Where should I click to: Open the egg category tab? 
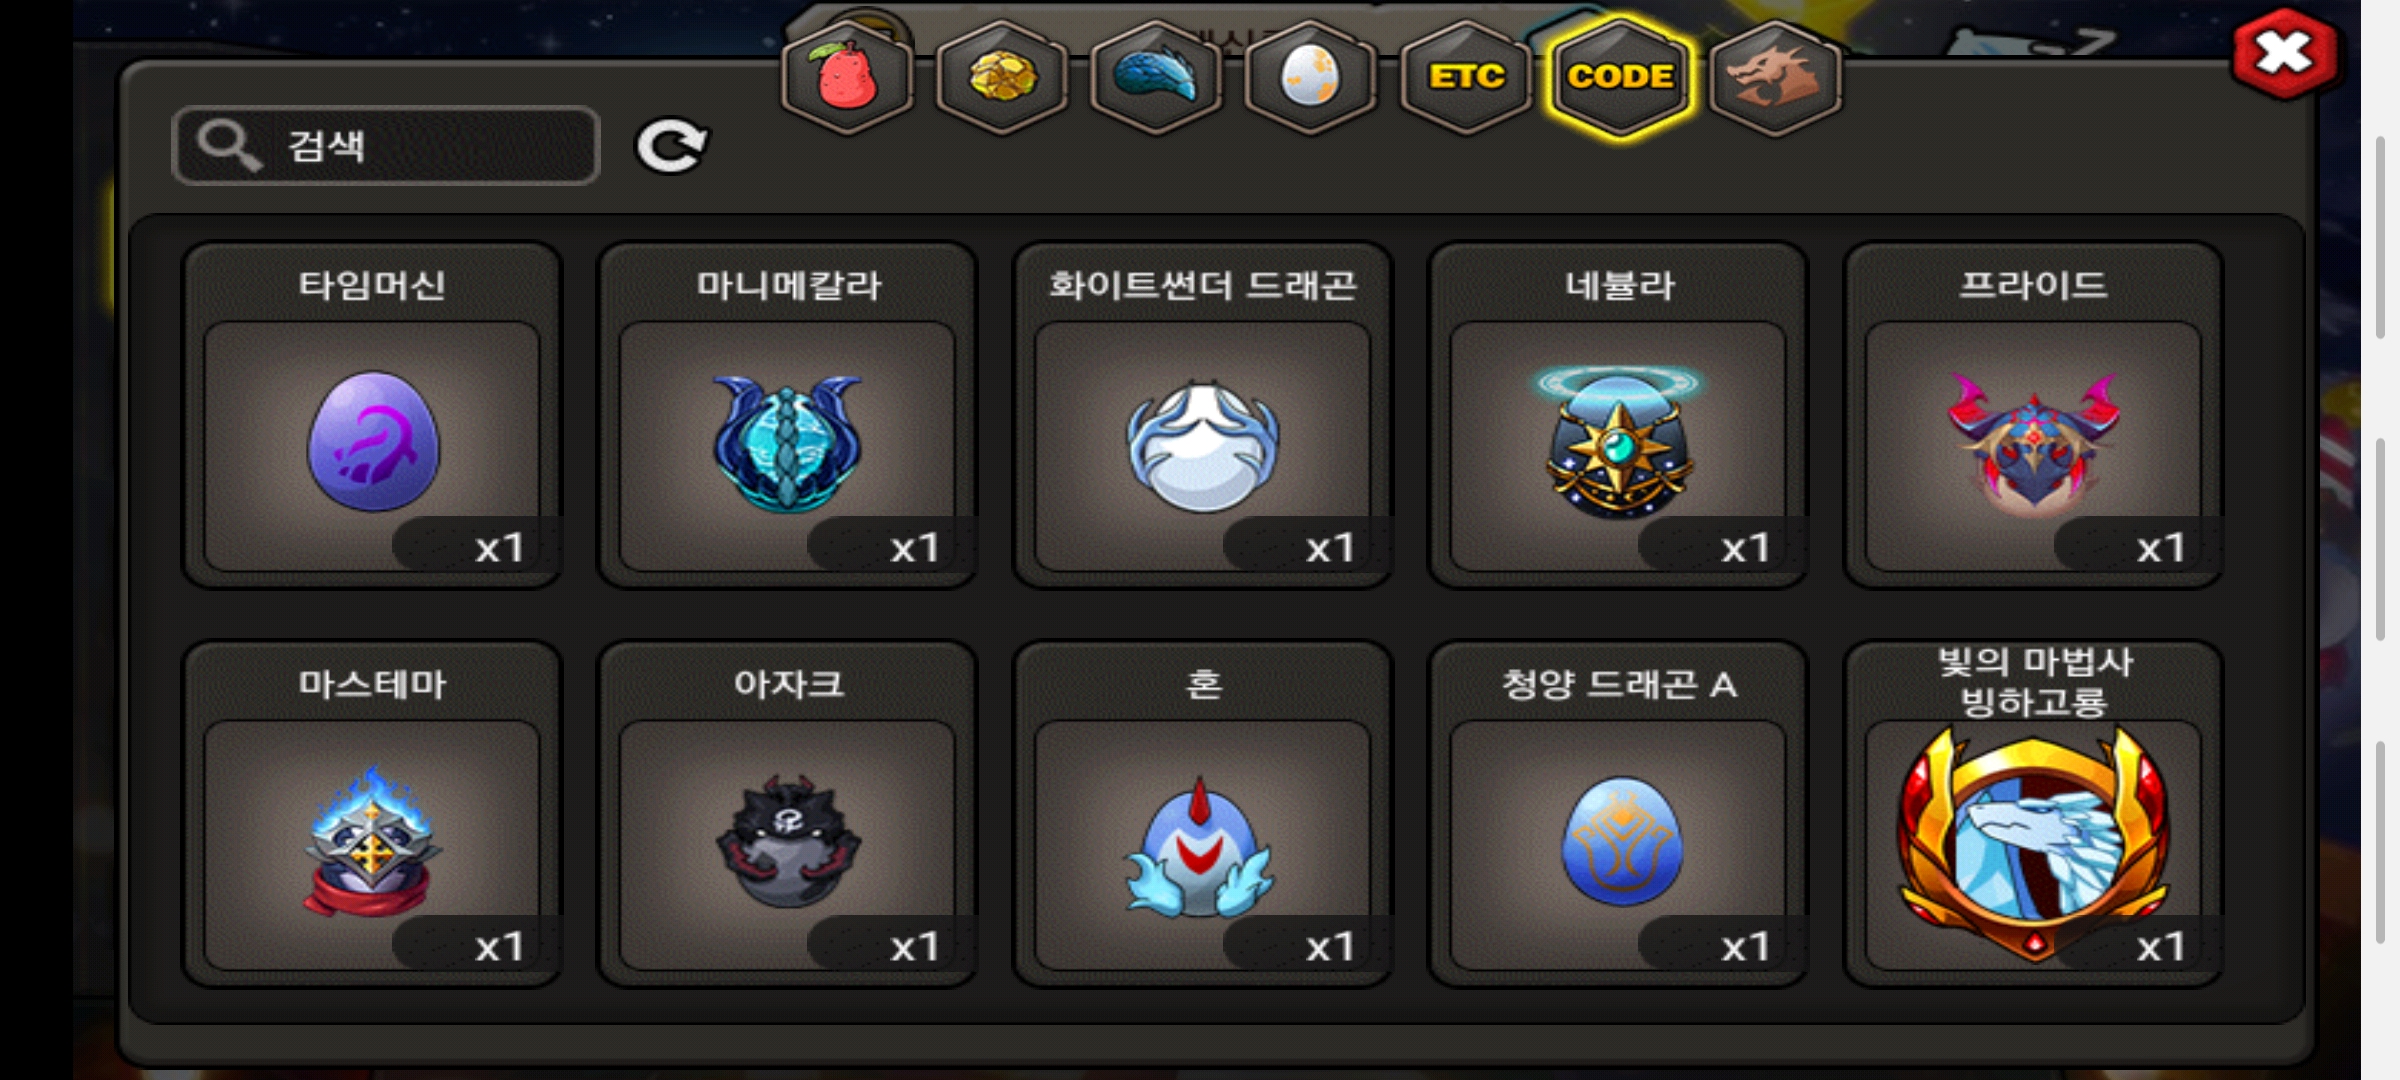1310,77
